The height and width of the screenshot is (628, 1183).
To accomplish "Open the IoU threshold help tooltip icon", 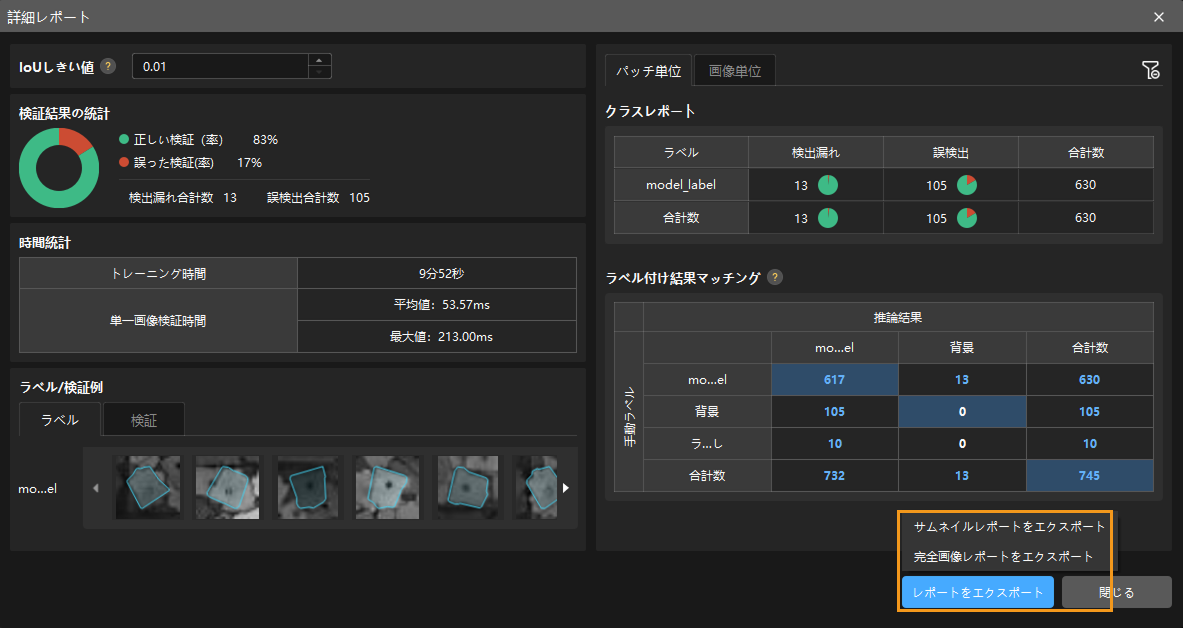I will [x=108, y=66].
